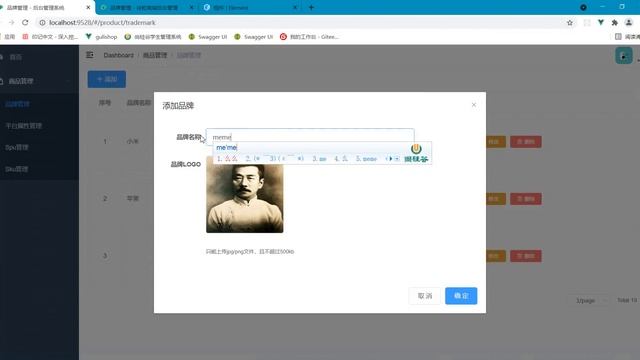This screenshot has width=640, height=360.
Task: Close the first active browser tab
Action: 88,7
